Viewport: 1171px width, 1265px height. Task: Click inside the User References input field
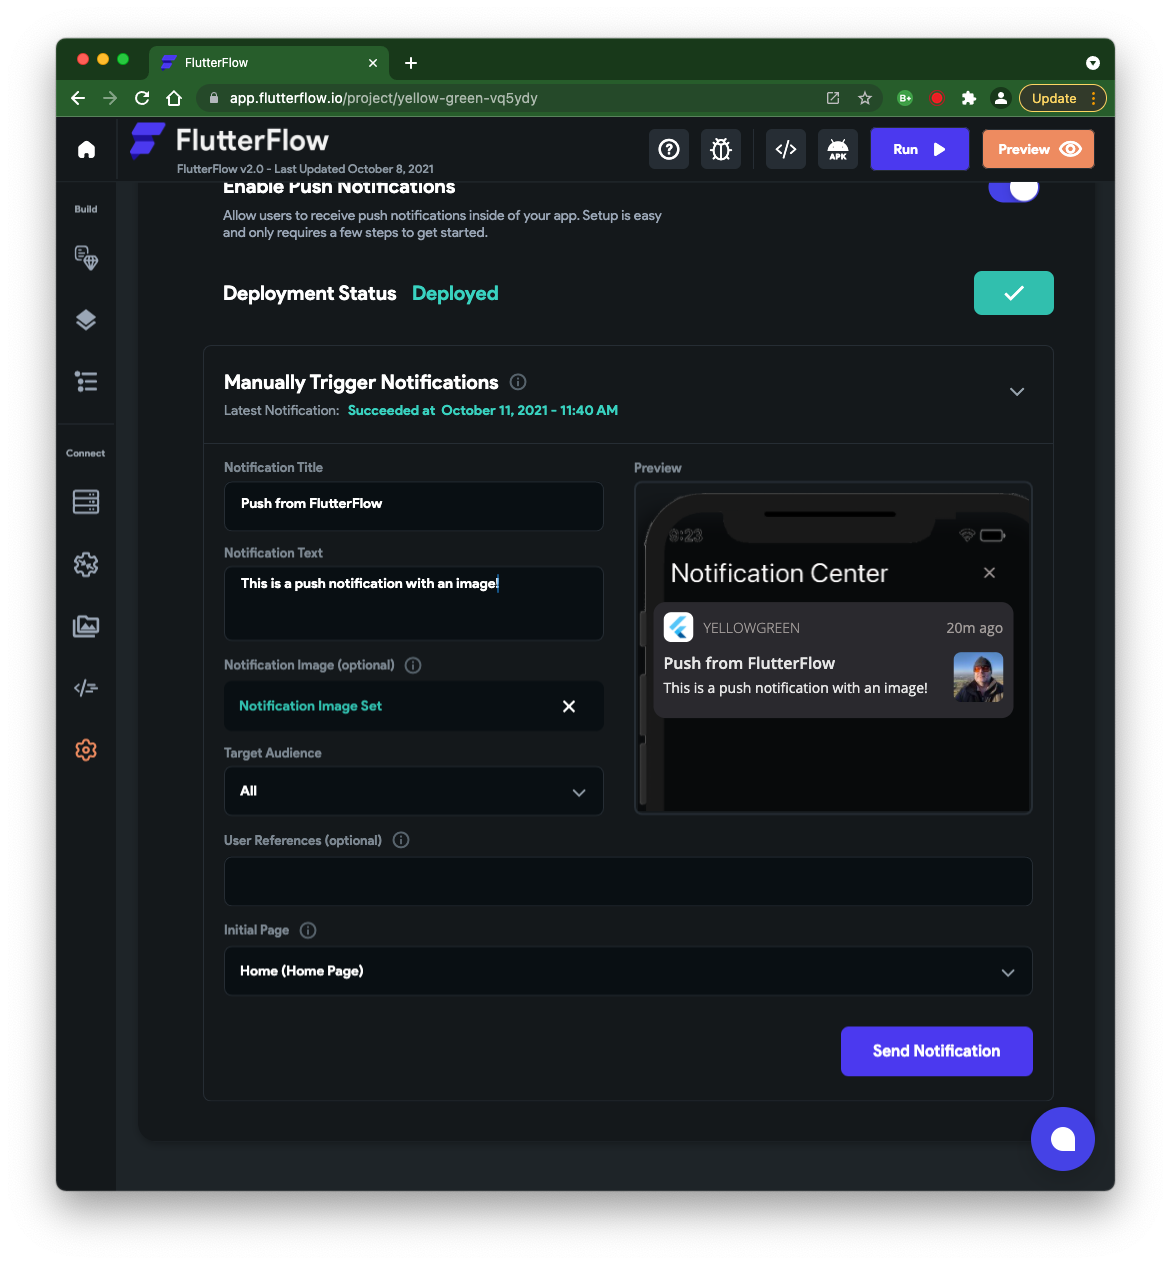(628, 881)
